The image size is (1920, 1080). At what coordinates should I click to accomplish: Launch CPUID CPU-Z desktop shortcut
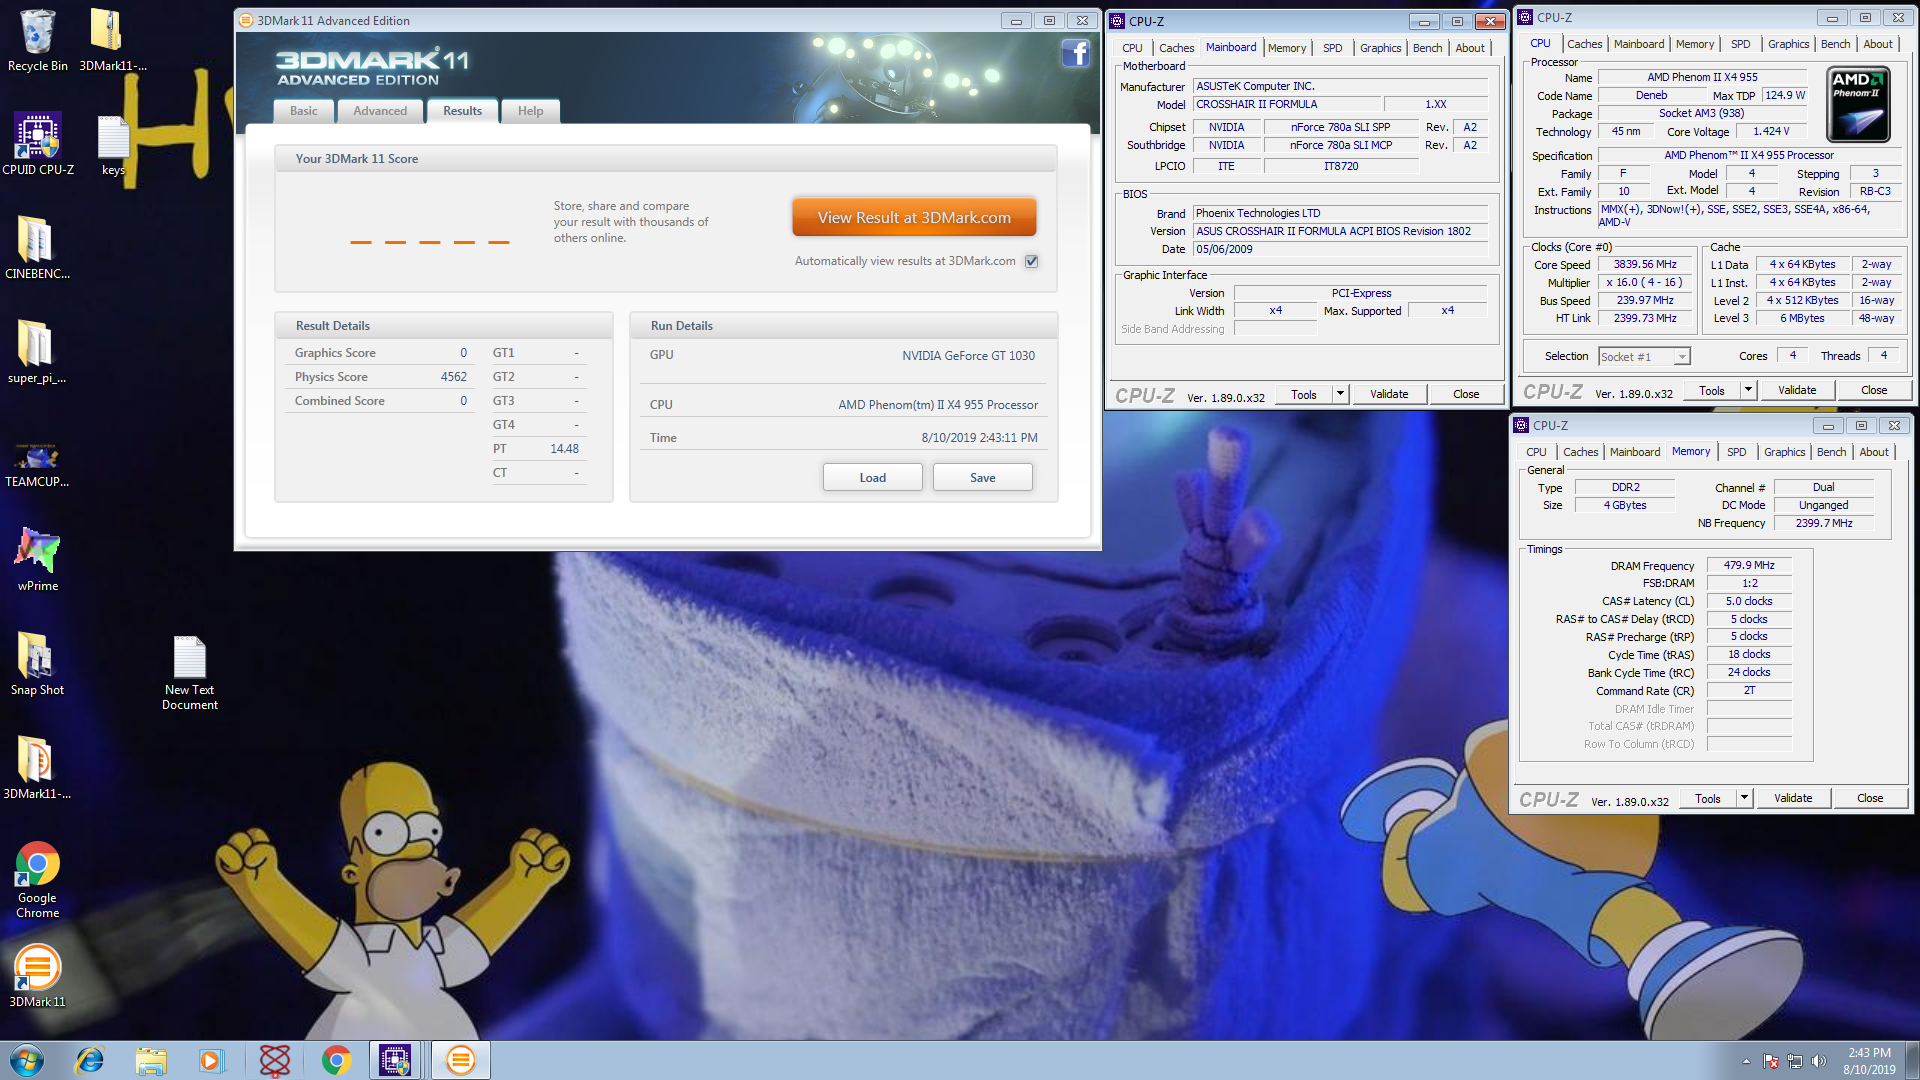[38, 144]
